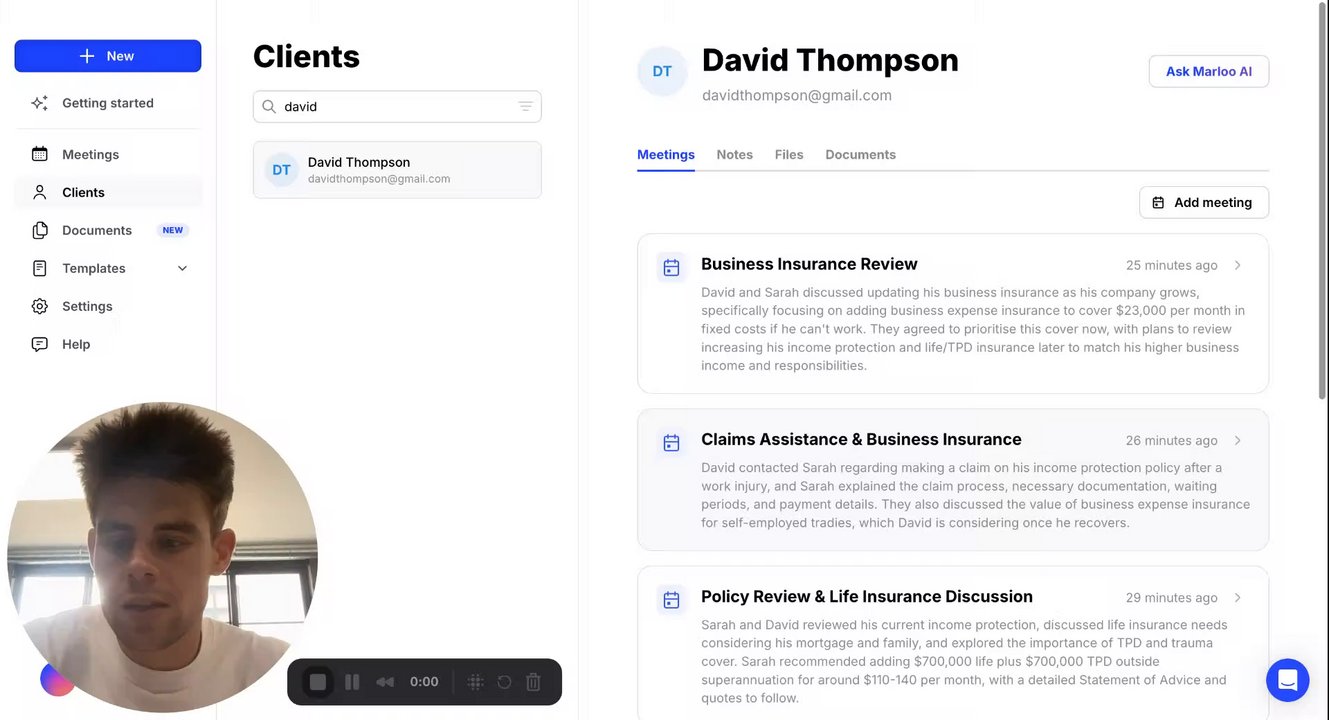Viewport: 1329px width, 720px height.
Task: Switch to the Files tab
Action: (789, 155)
